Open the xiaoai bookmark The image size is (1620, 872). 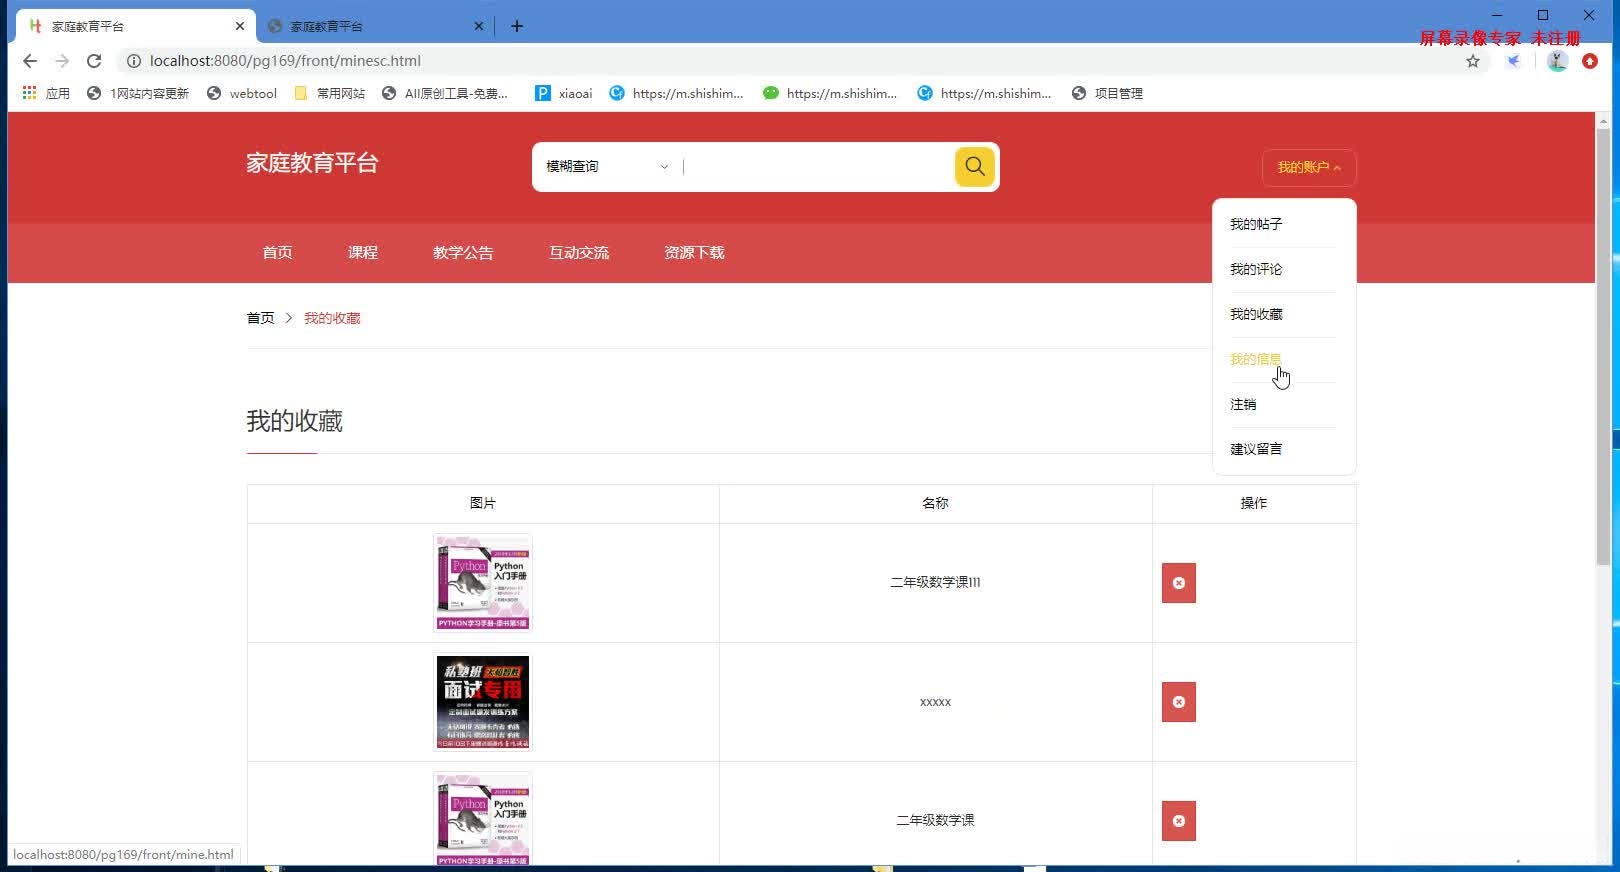click(564, 93)
